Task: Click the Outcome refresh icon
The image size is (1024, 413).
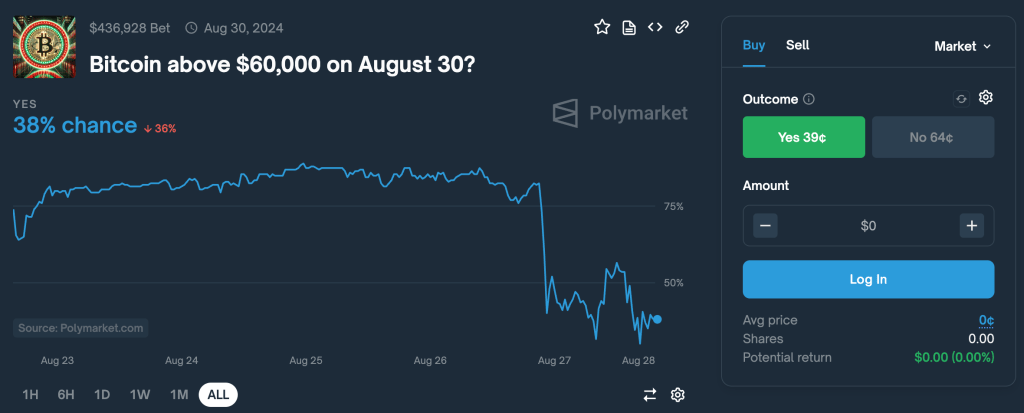Action: coord(961,99)
